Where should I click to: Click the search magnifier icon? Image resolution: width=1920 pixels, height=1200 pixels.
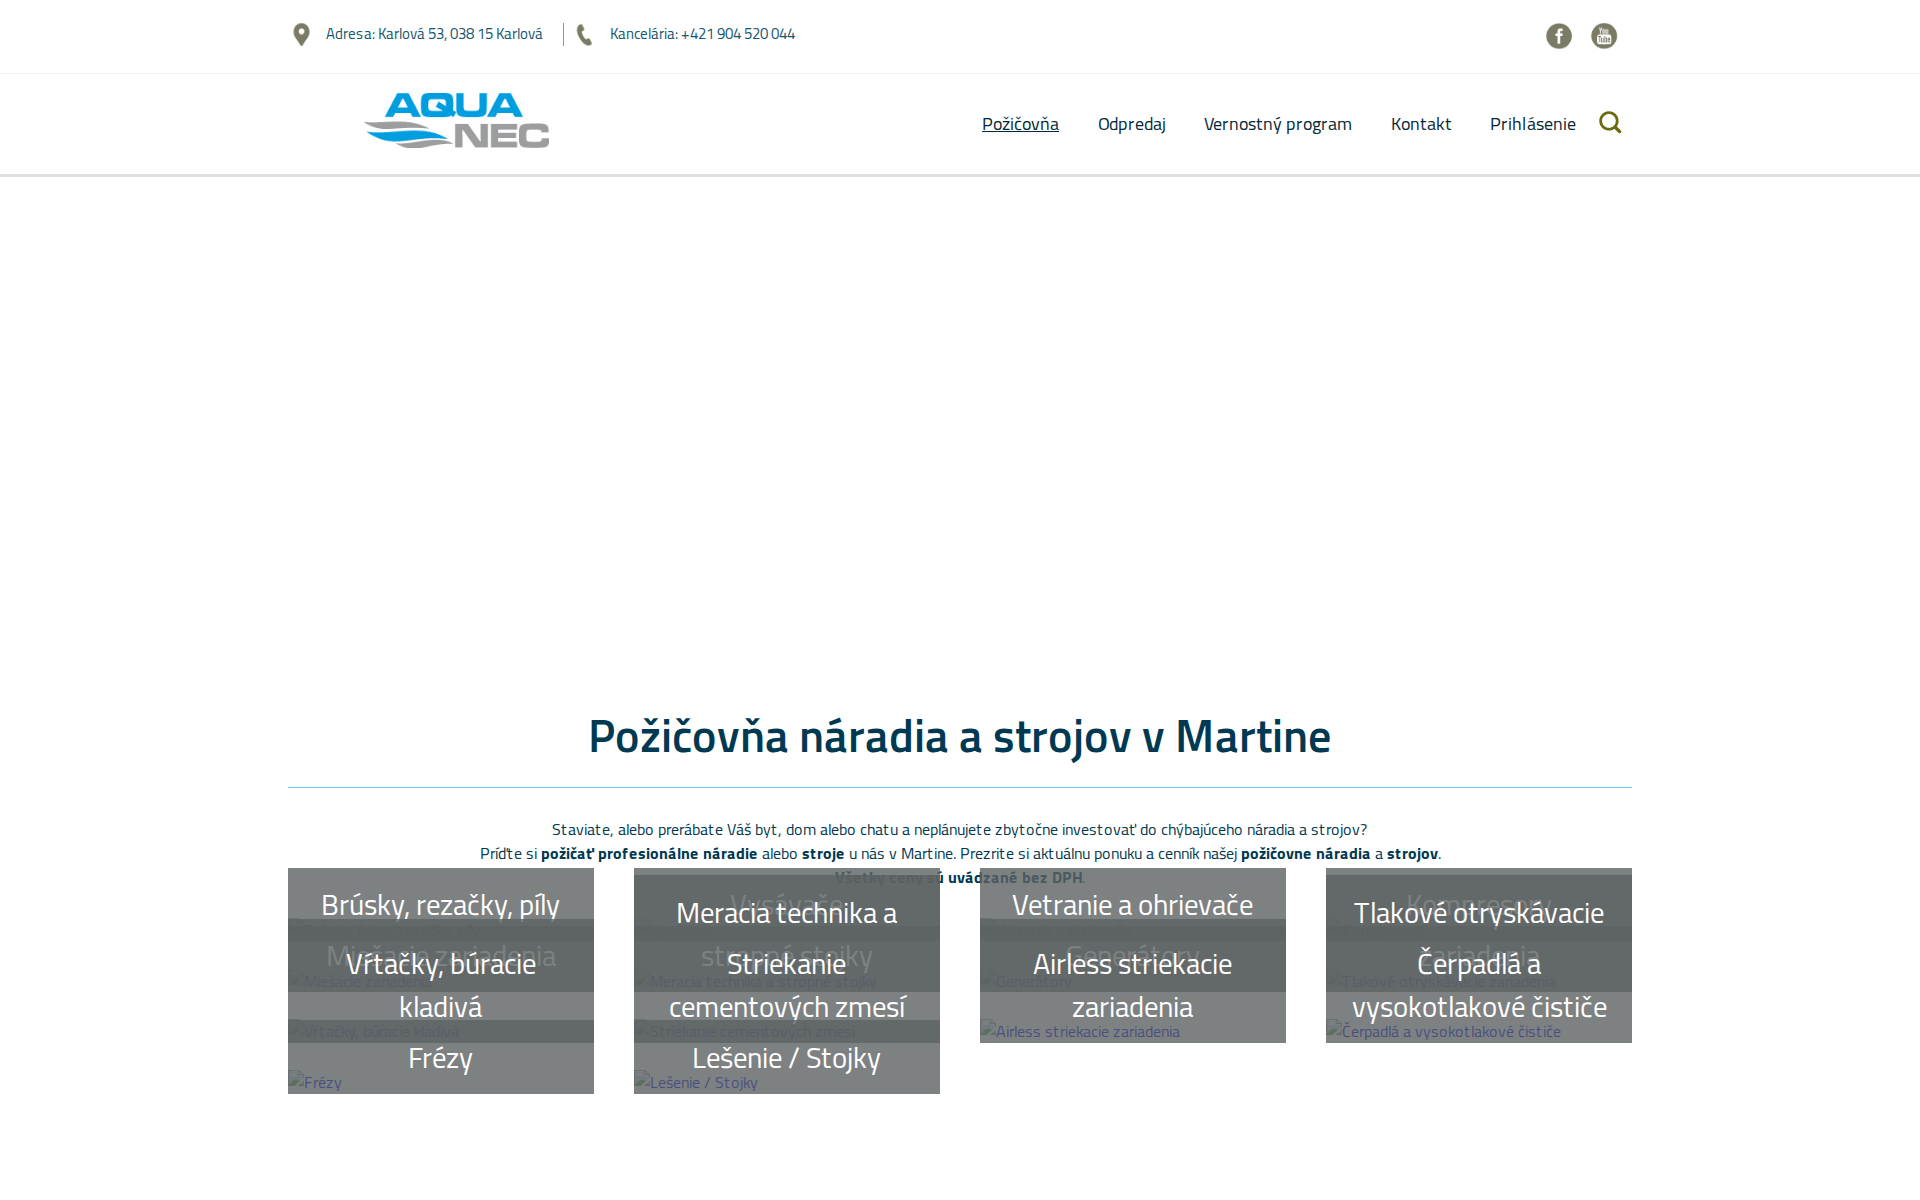click(1611, 122)
